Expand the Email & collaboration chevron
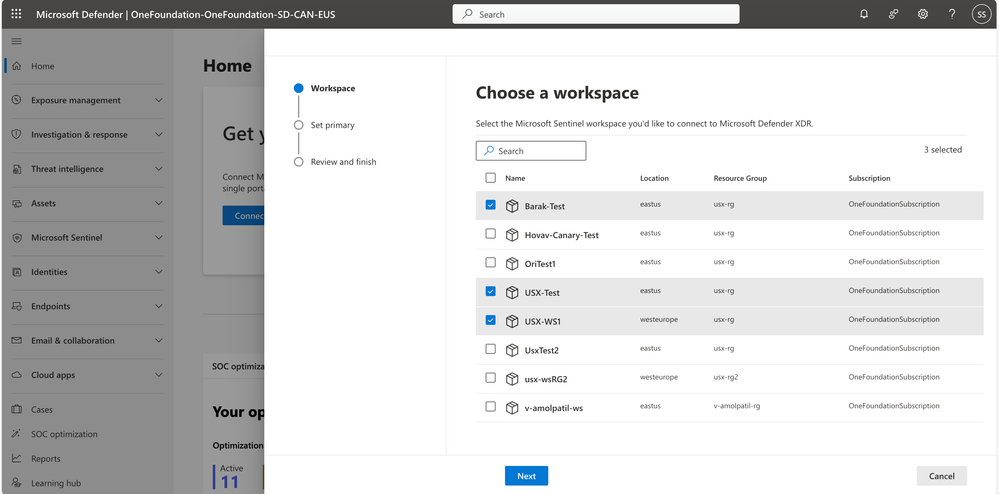The image size is (999, 494). pyautogui.click(x=159, y=340)
